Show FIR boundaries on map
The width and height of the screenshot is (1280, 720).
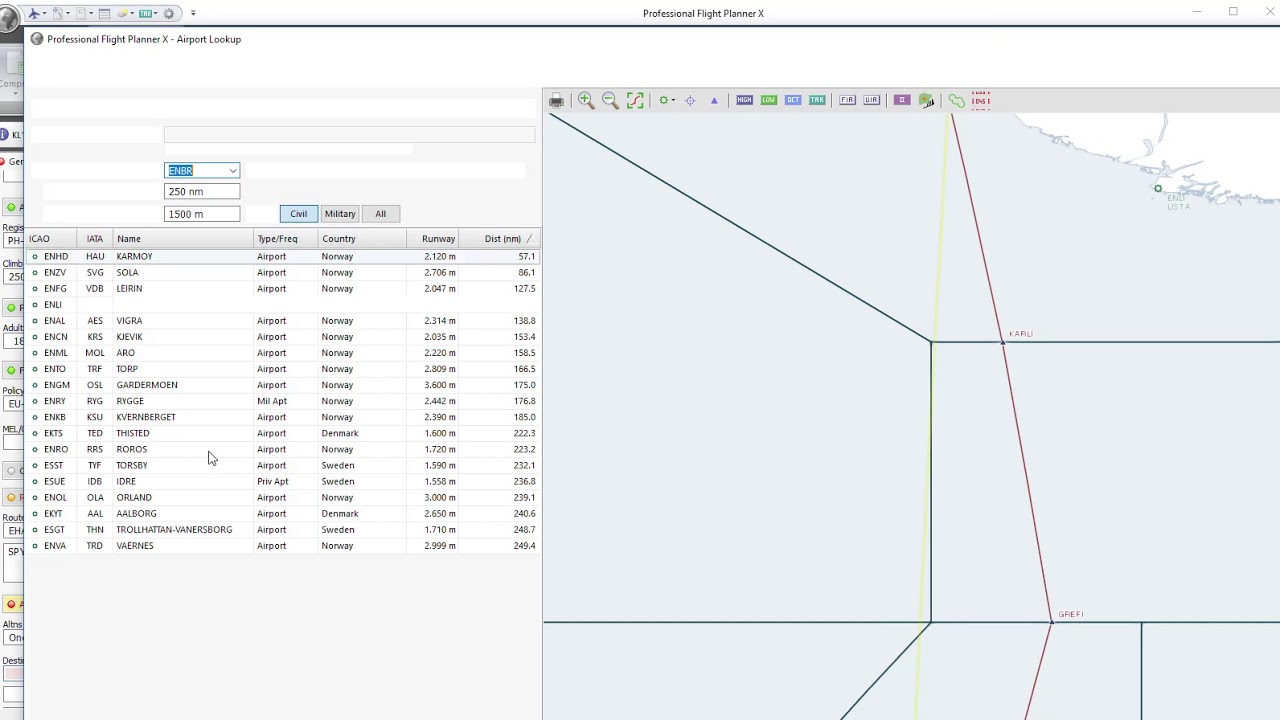point(847,100)
